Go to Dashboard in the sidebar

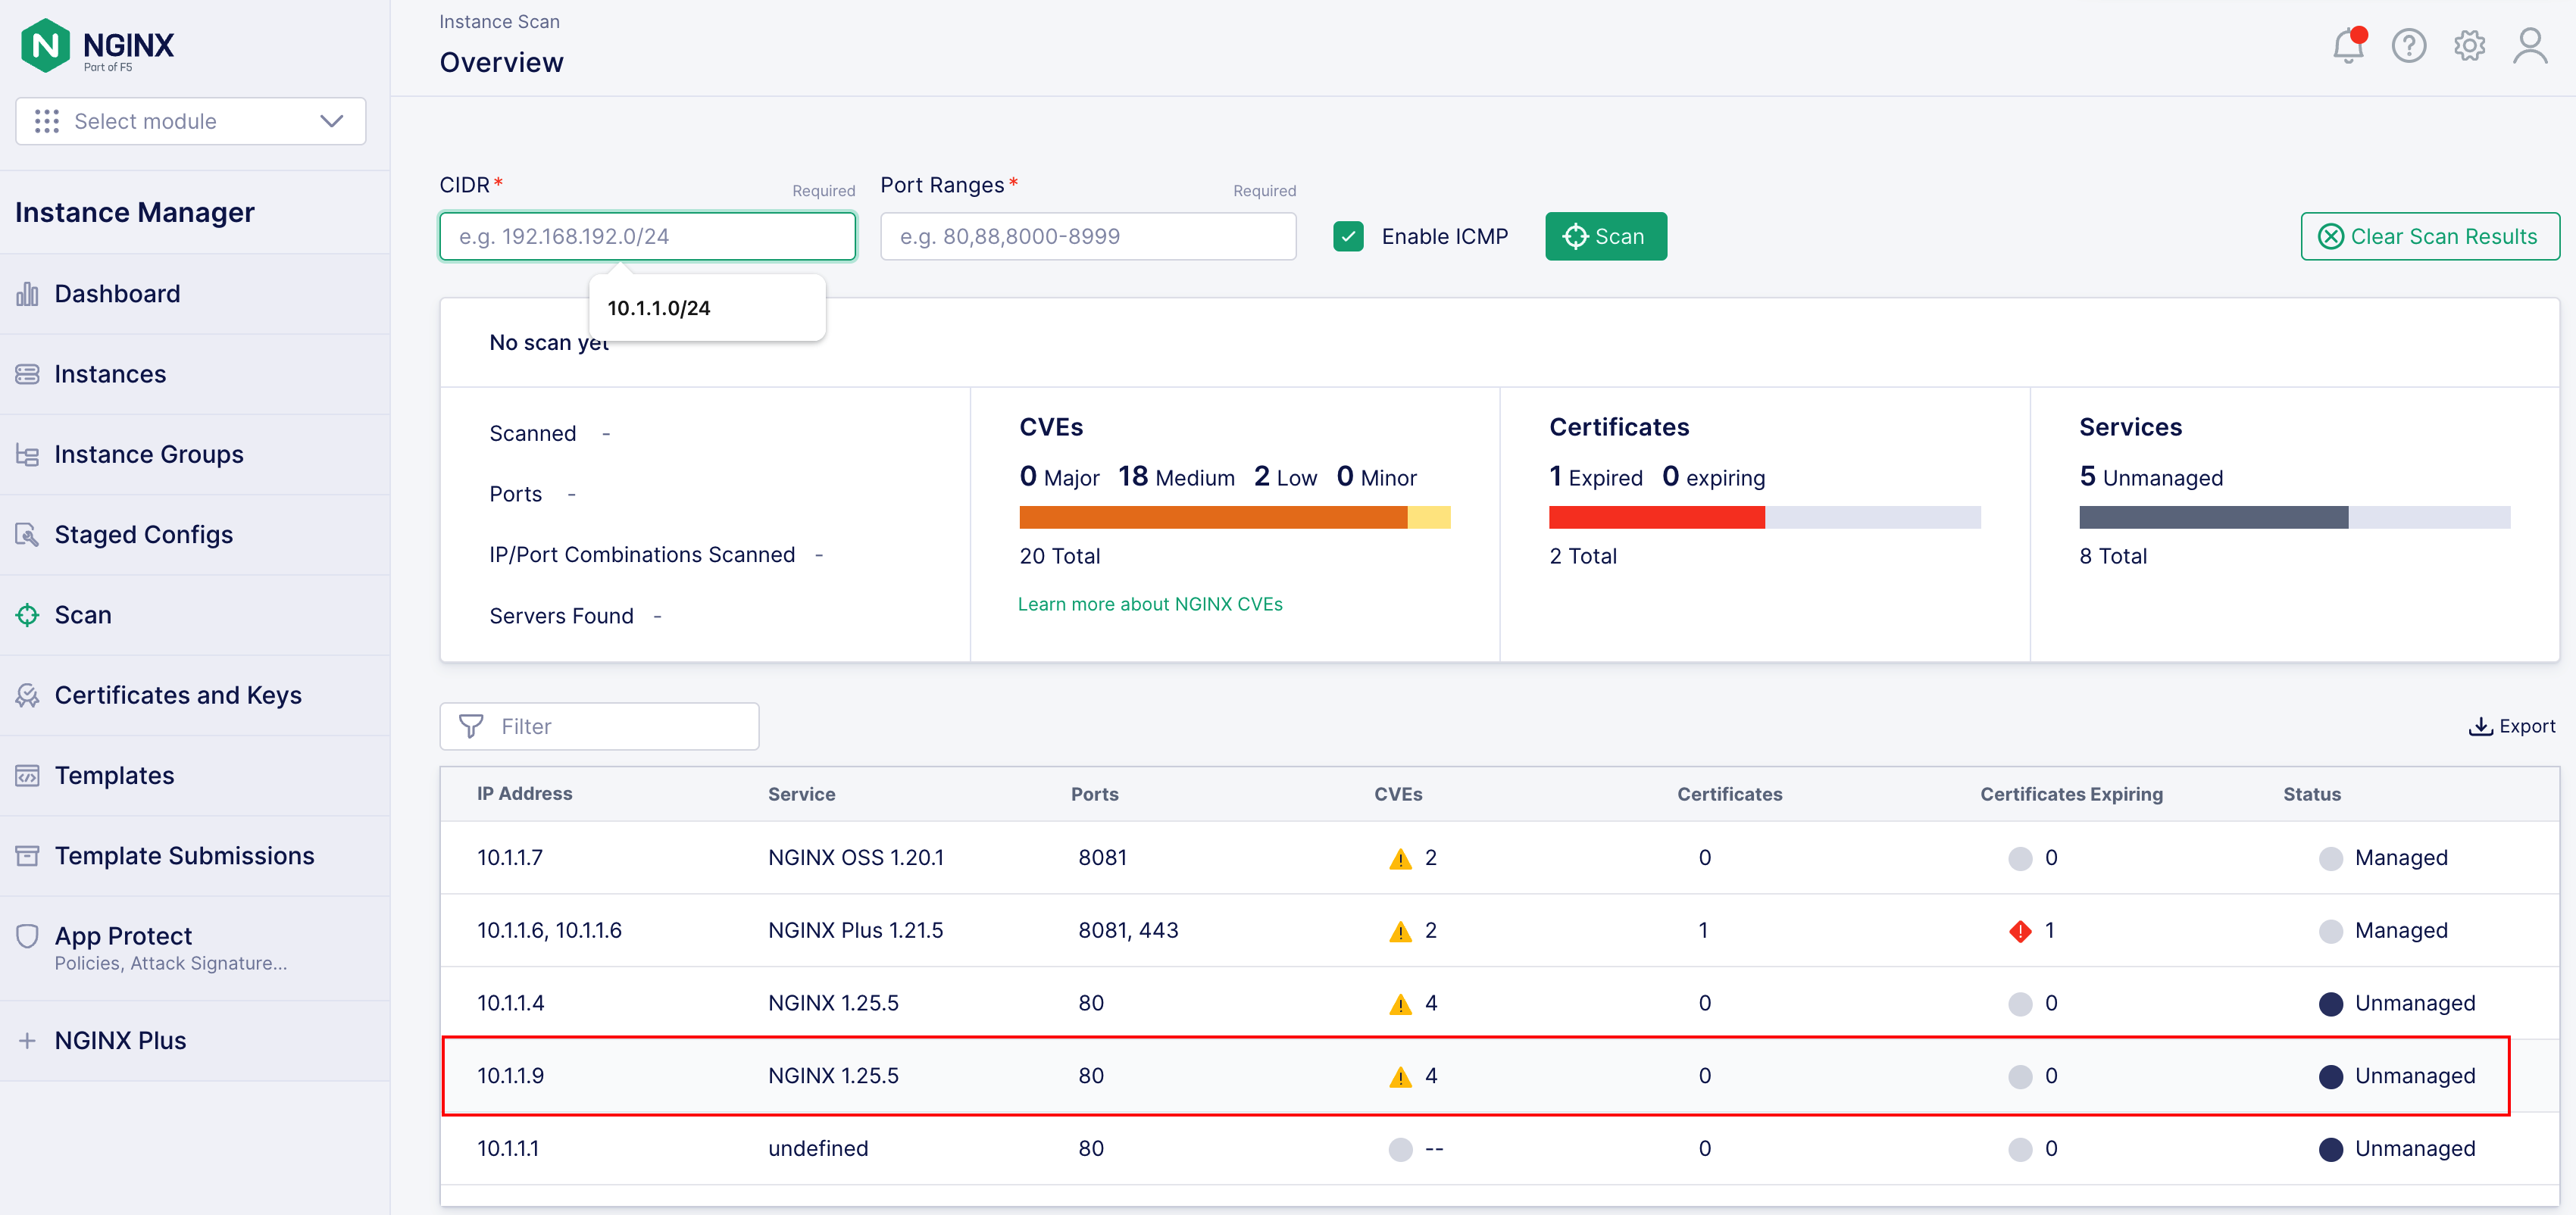pos(117,294)
